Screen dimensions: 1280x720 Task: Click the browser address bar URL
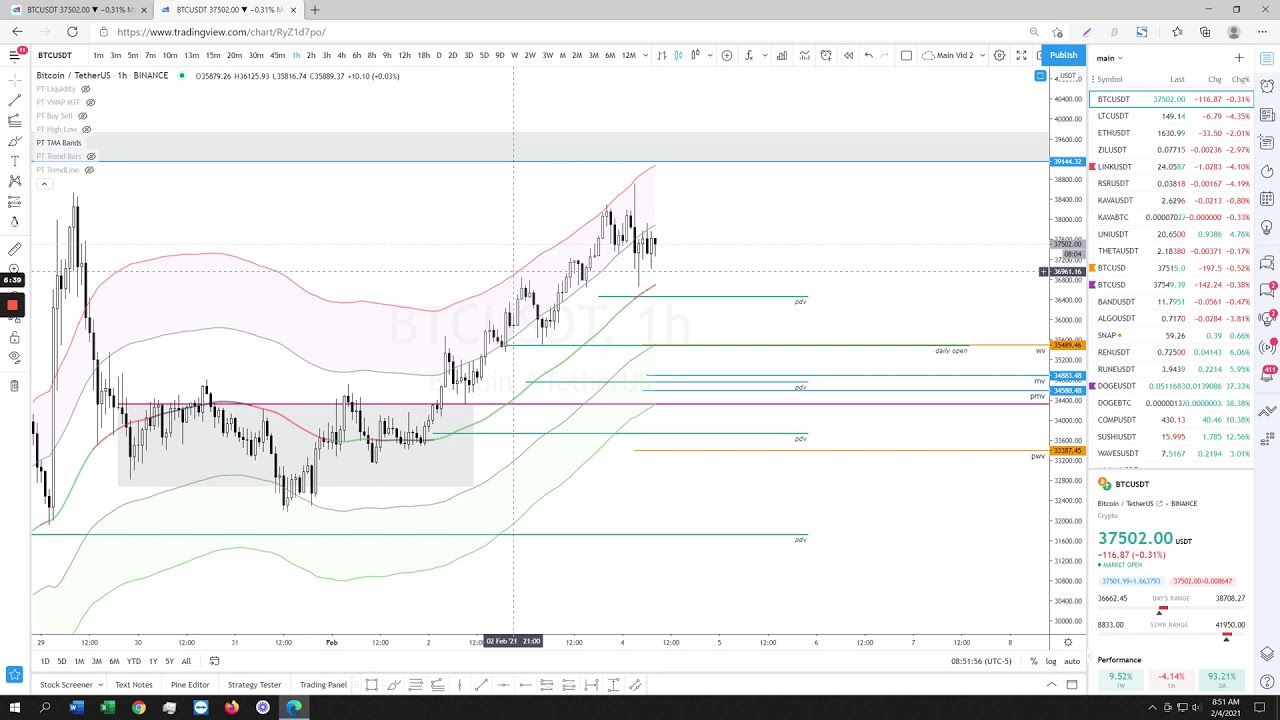tap(221, 32)
